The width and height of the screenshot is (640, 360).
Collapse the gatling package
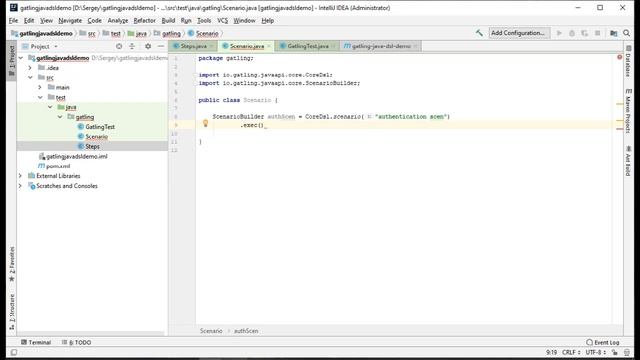[x=60, y=117]
